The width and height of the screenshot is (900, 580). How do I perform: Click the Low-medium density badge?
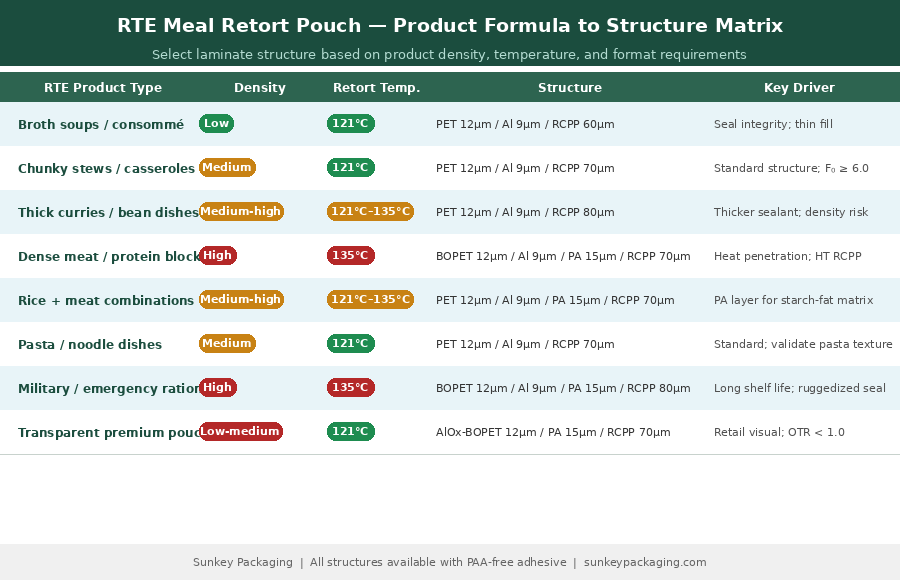pos(240,432)
